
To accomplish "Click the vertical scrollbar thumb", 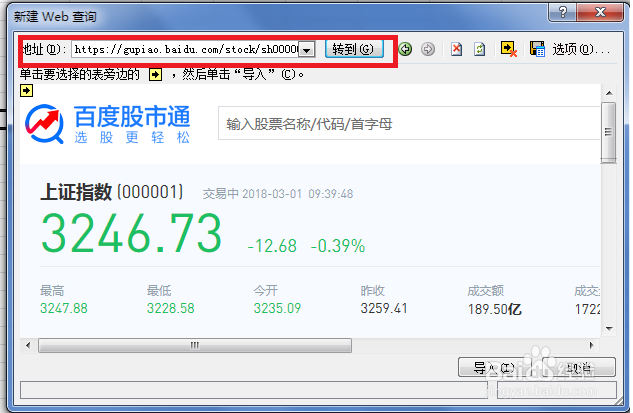I will click(608, 132).
